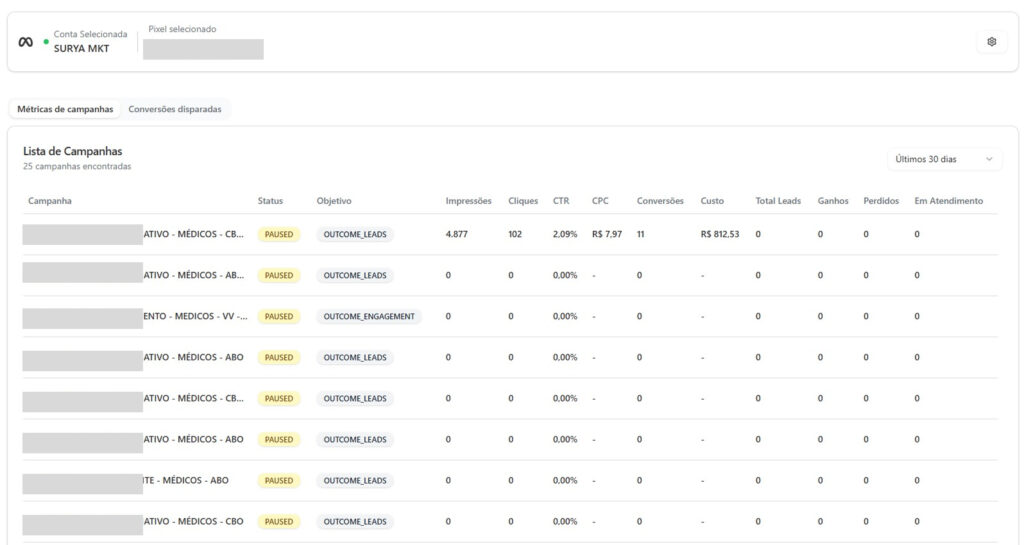Click the Impressões column header
The width and height of the screenshot is (1024, 545).
coord(468,201)
